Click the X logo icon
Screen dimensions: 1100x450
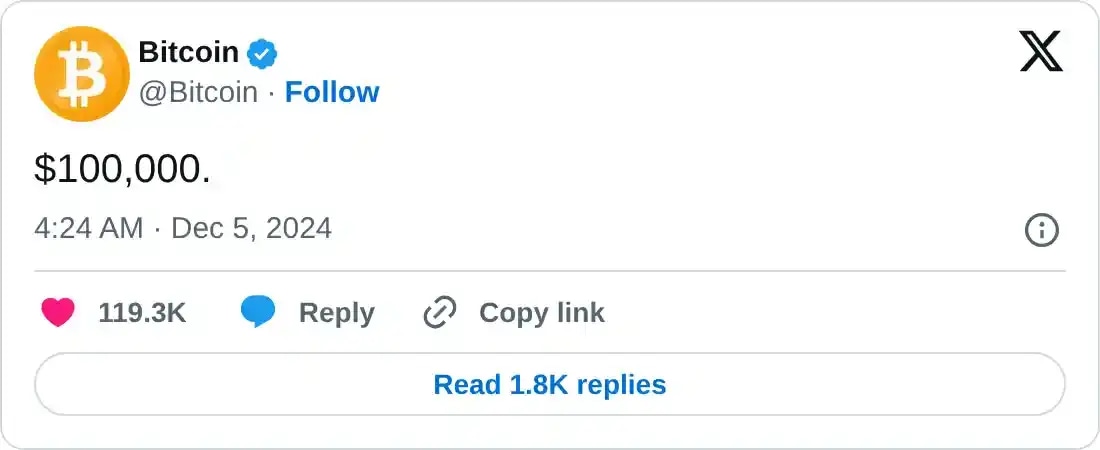click(1041, 51)
